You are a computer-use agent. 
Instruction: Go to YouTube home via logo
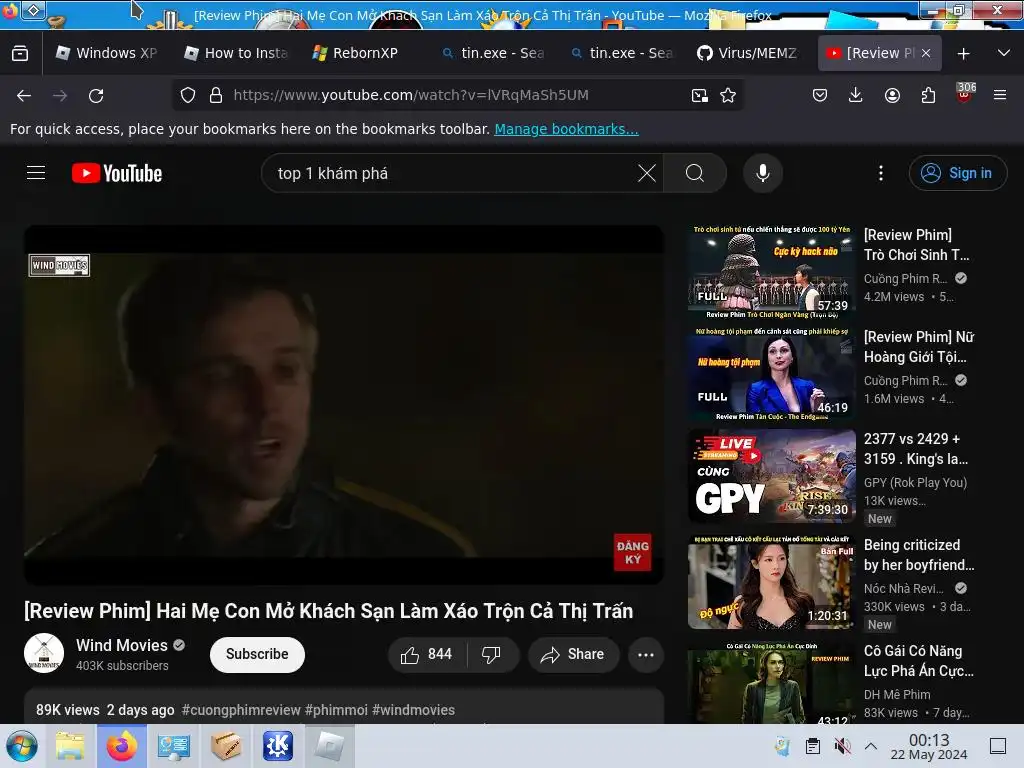(117, 173)
